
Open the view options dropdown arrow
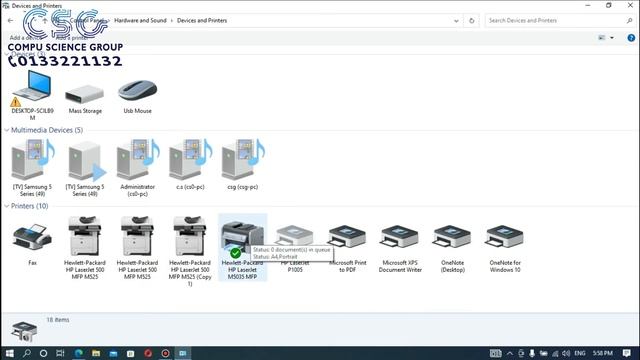point(612,38)
